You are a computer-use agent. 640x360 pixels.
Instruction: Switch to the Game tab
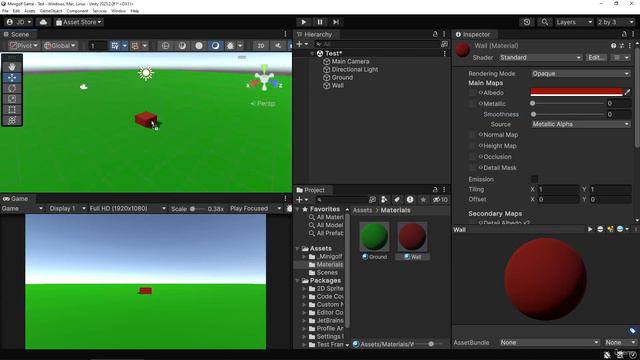pyautogui.click(x=16, y=199)
